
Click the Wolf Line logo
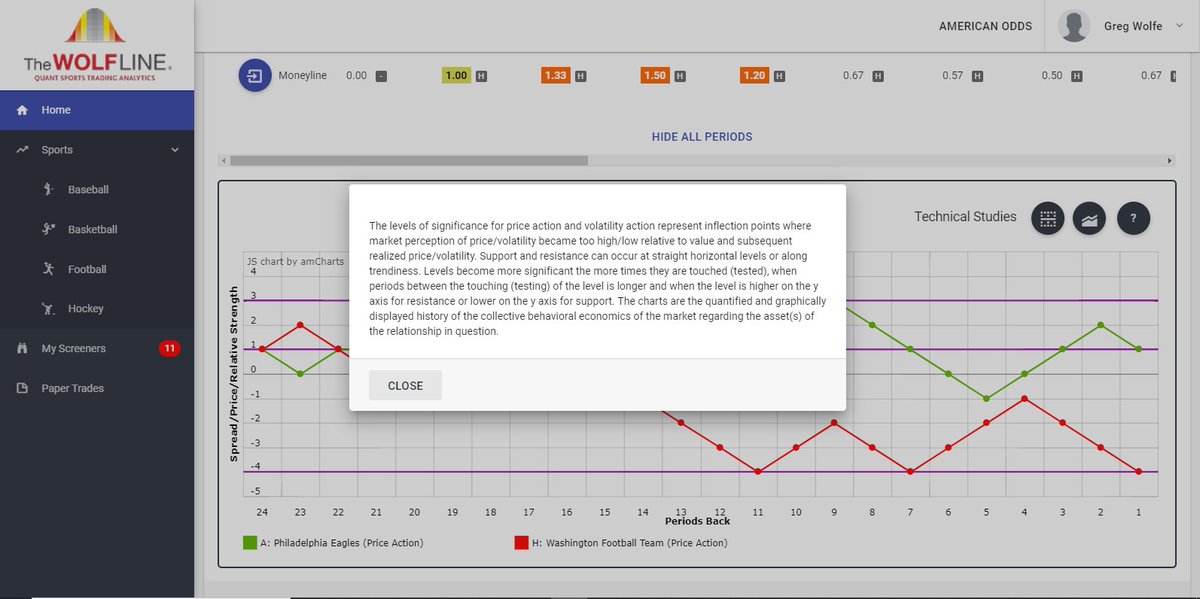point(97,44)
